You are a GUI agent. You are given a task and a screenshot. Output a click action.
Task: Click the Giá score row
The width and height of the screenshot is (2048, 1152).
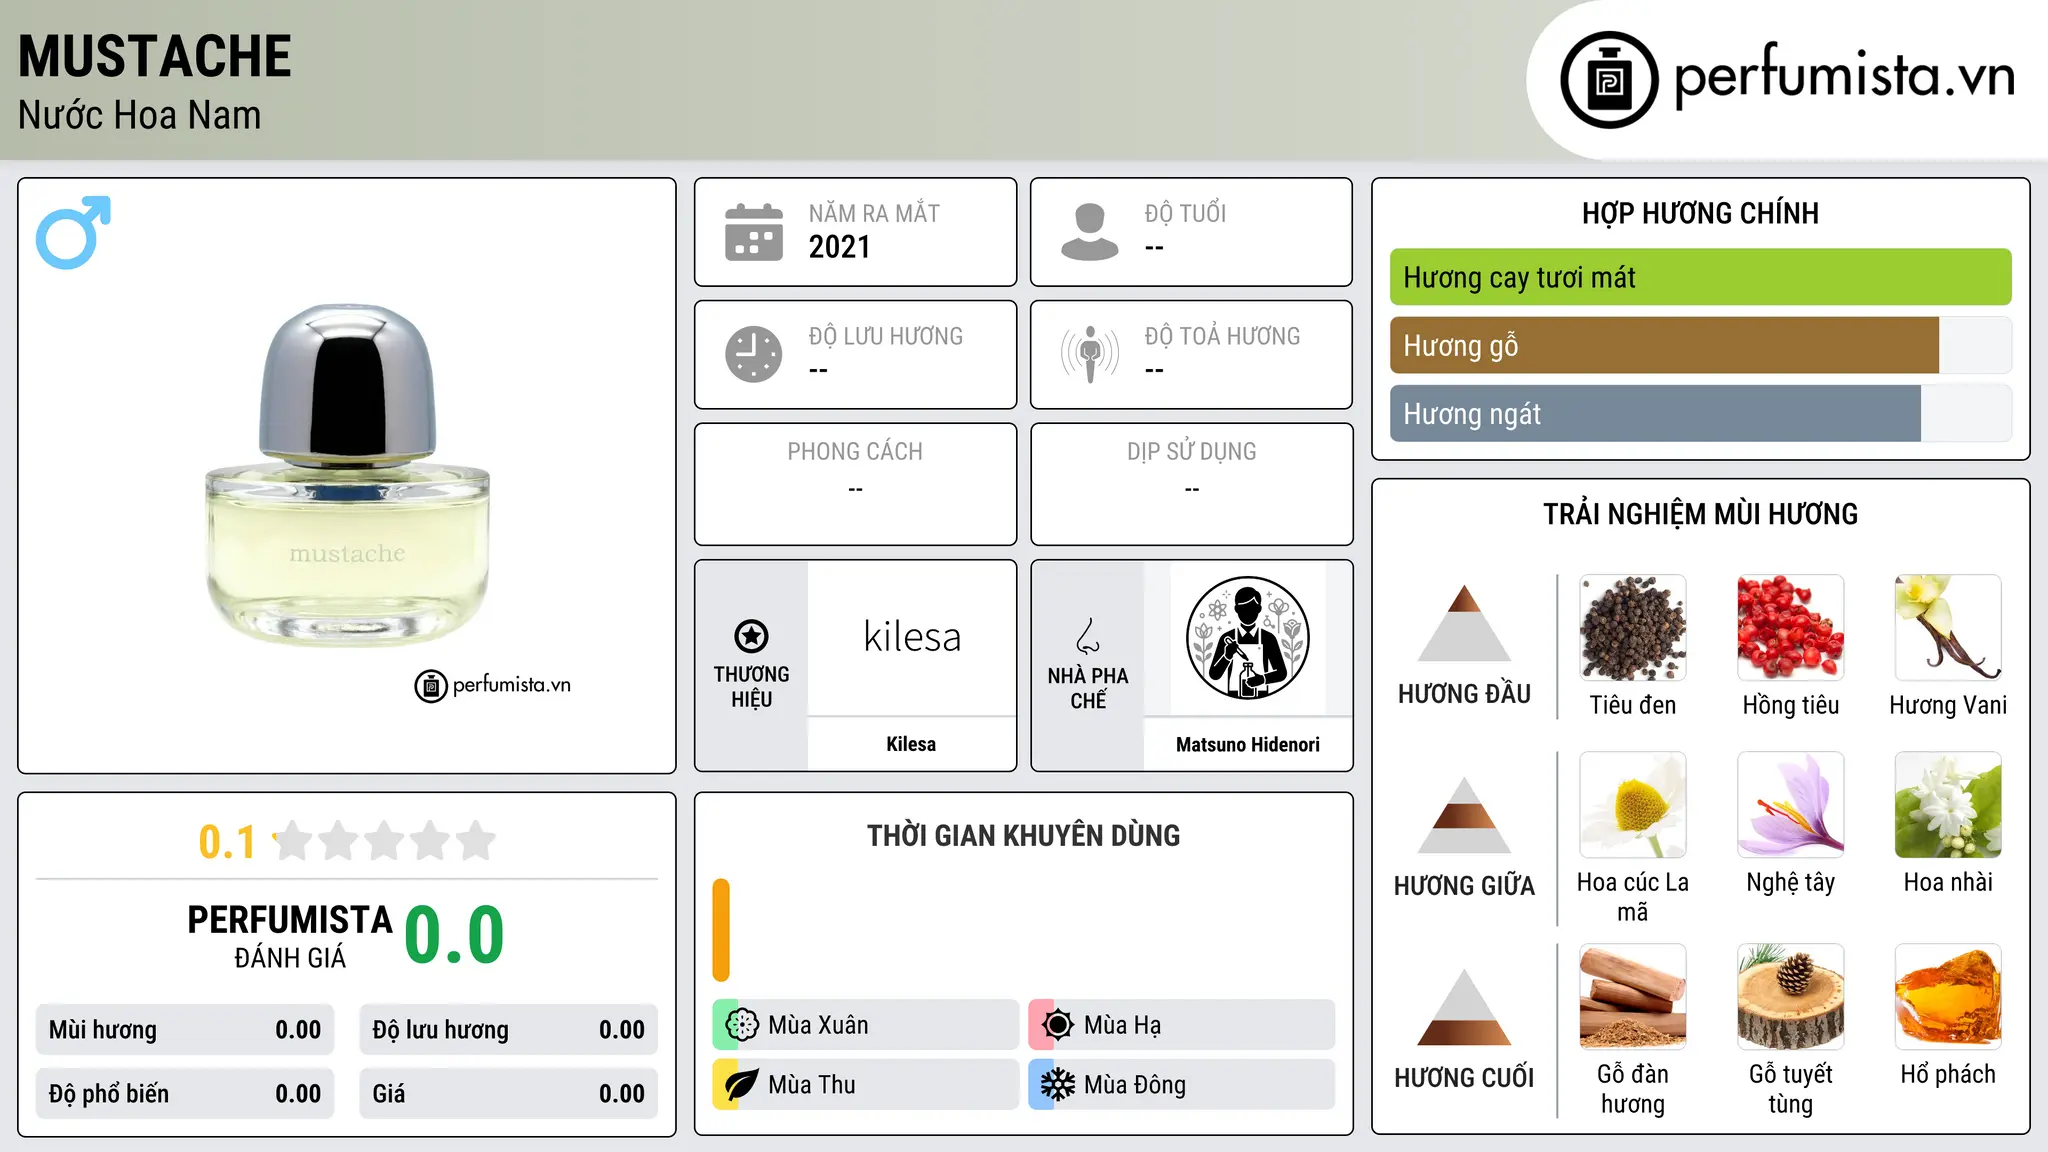(x=509, y=1094)
